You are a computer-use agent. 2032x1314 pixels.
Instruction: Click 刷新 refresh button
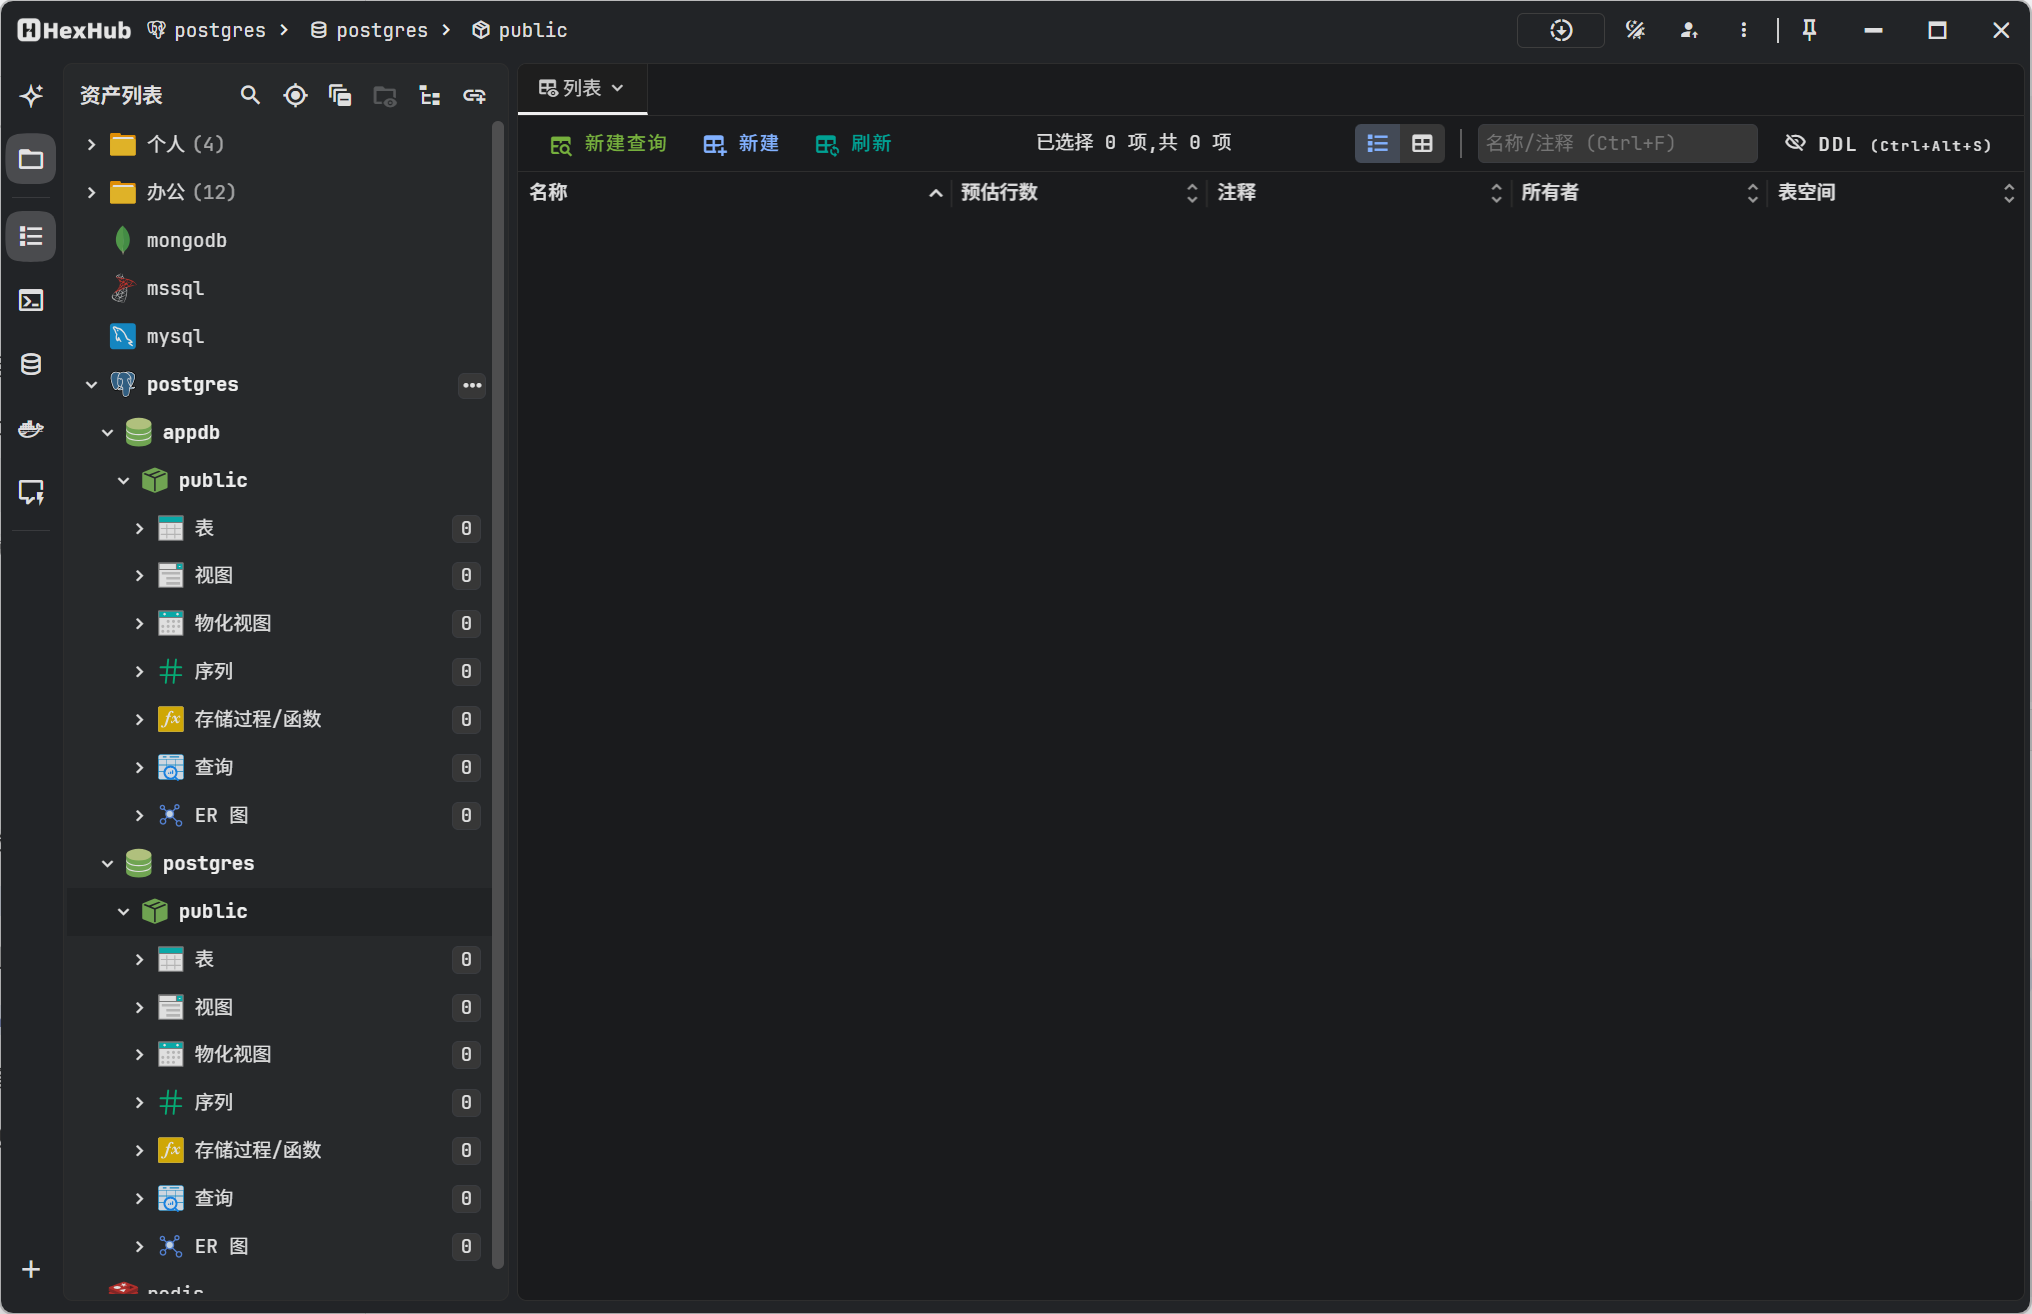click(x=853, y=143)
